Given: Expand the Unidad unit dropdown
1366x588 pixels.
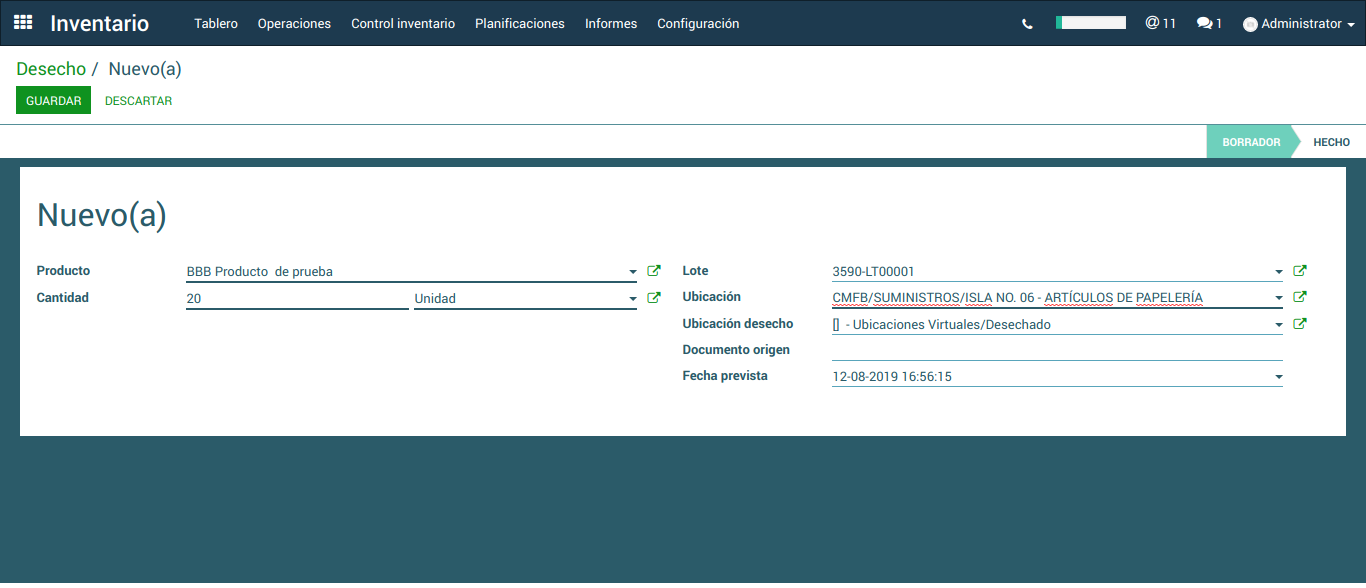Looking at the screenshot, I should point(632,299).
